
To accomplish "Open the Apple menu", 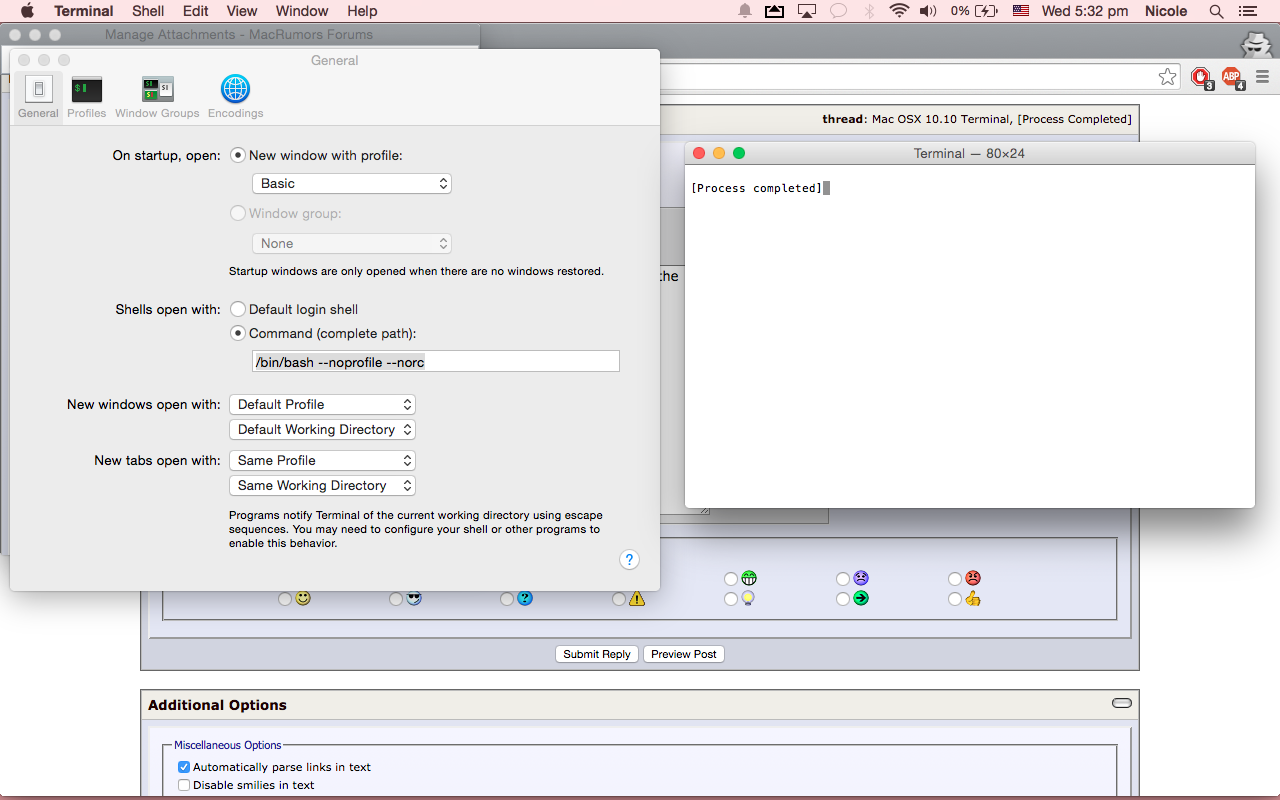I will (27, 11).
